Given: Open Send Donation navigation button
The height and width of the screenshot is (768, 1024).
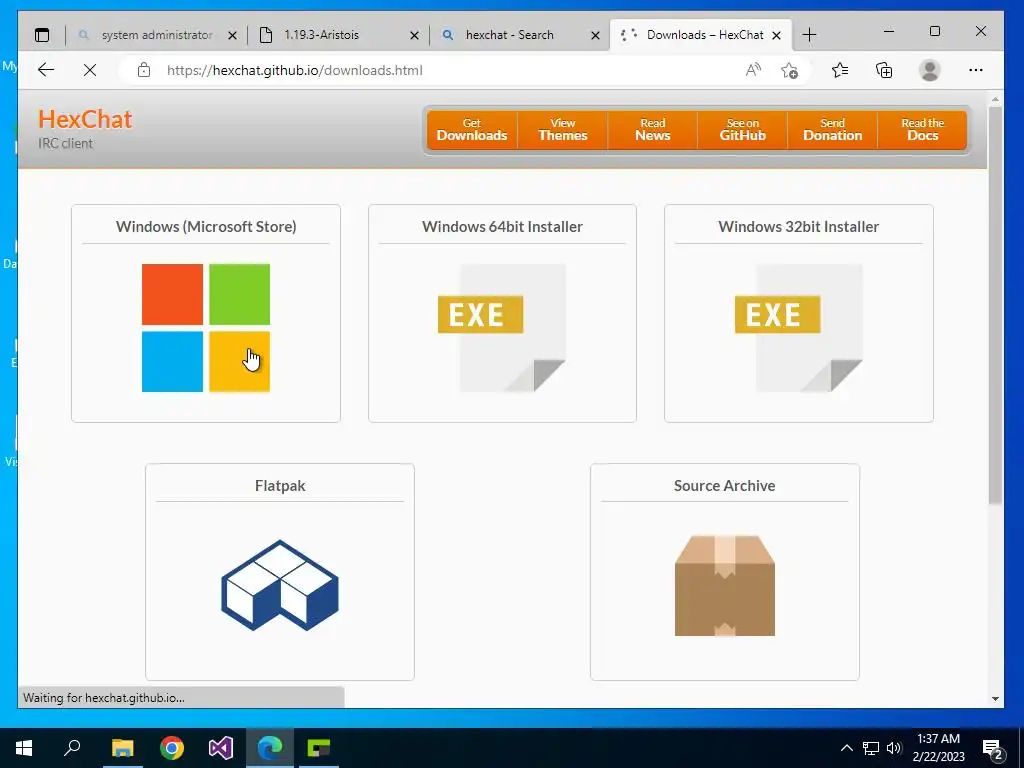Looking at the screenshot, I should click(x=833, y=130).
